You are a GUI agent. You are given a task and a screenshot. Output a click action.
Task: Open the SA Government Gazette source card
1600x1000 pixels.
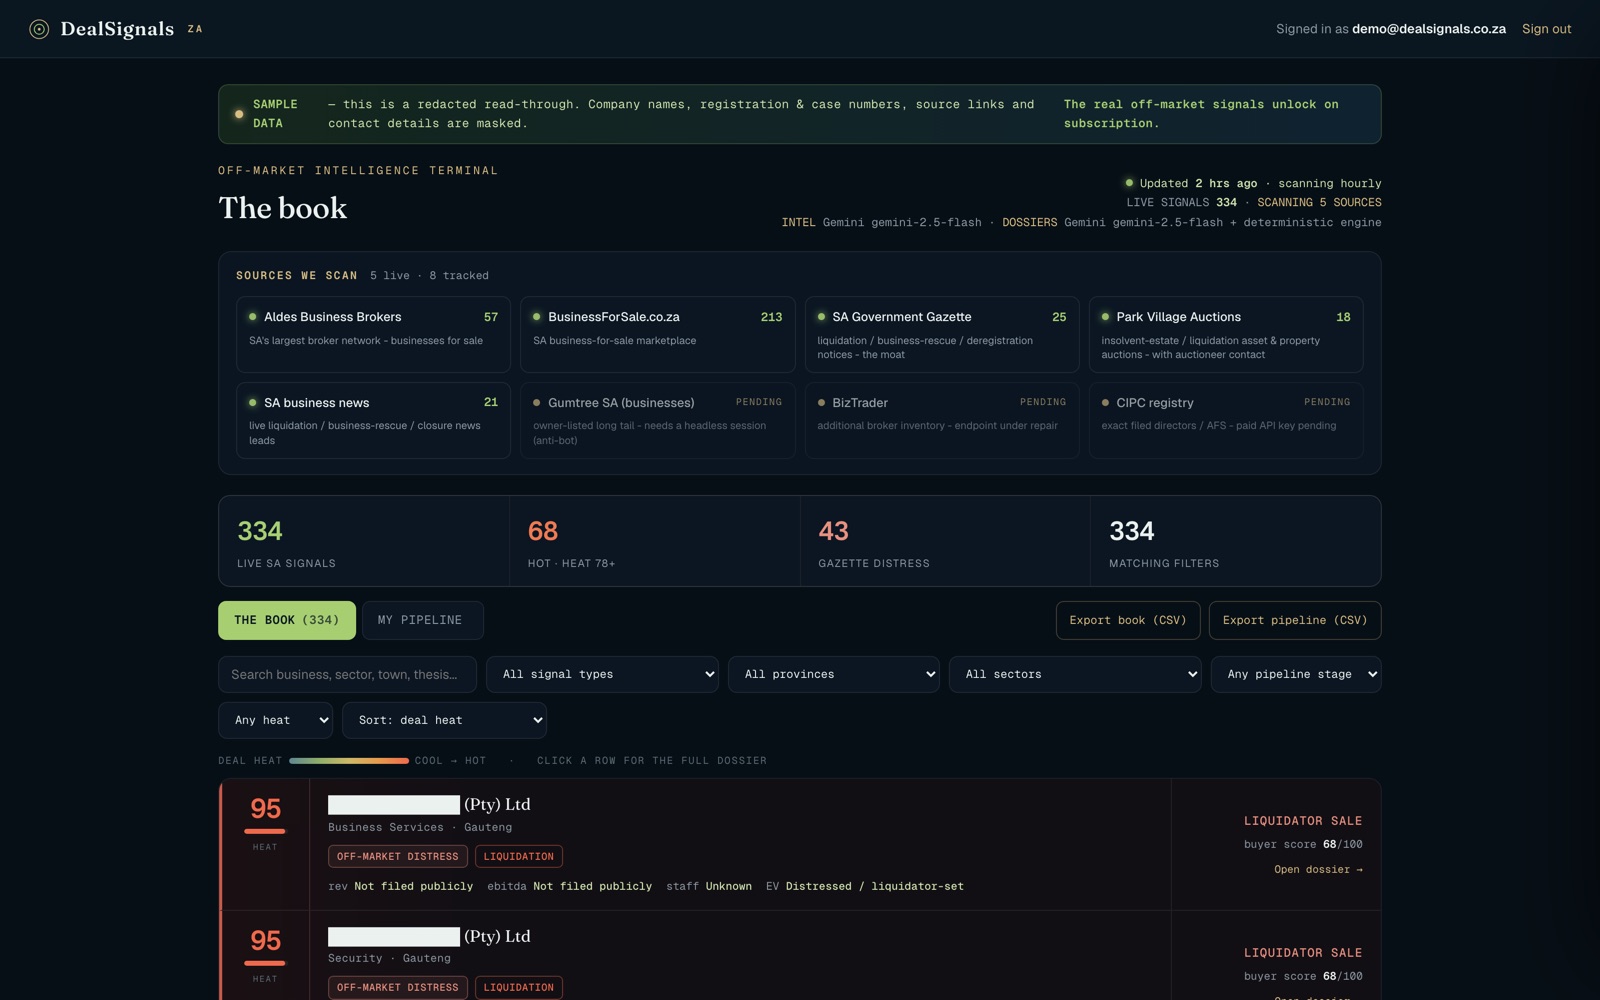point(942,334)
